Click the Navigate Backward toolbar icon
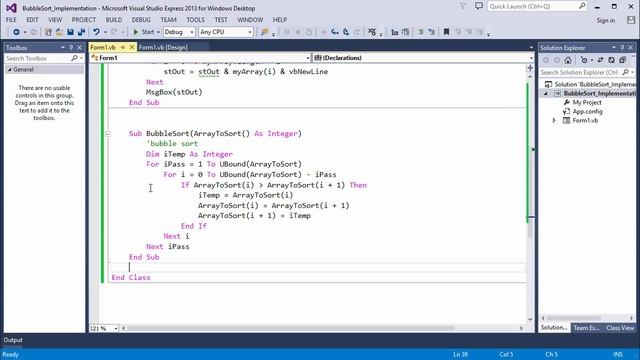 click(16, 32)
